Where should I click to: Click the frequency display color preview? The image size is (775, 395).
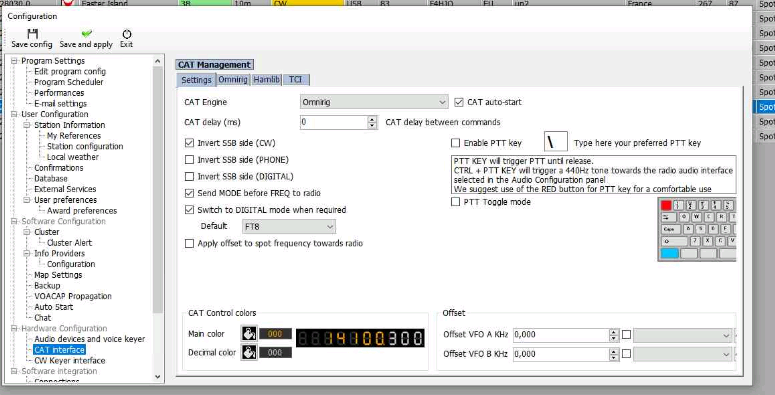(x=360, y=338)
